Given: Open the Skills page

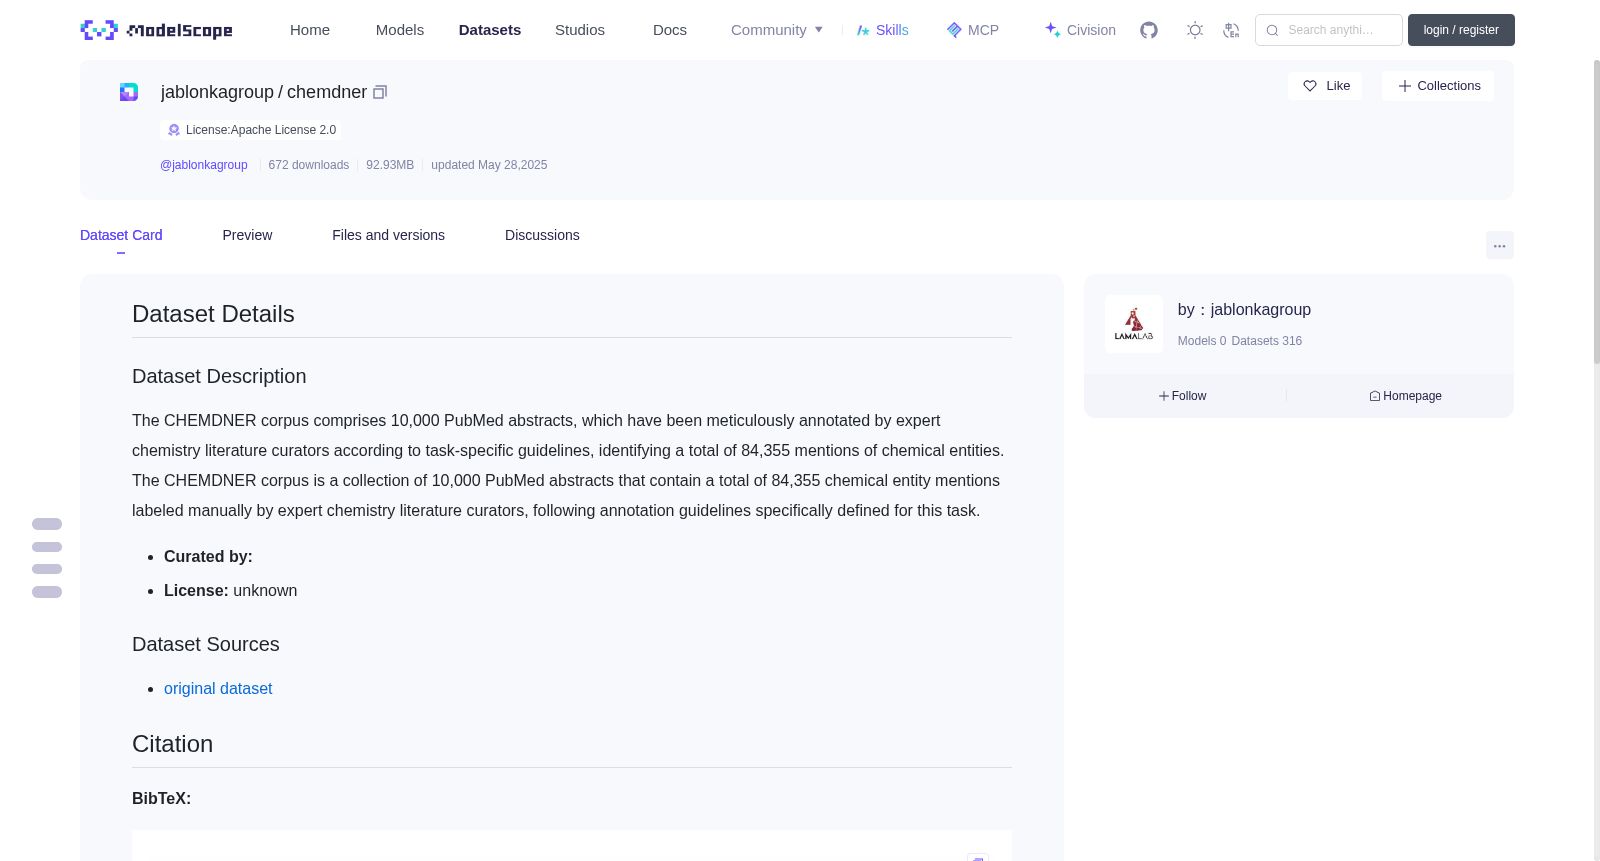Looking at the screenshot, I should click(x=882, y=30).
